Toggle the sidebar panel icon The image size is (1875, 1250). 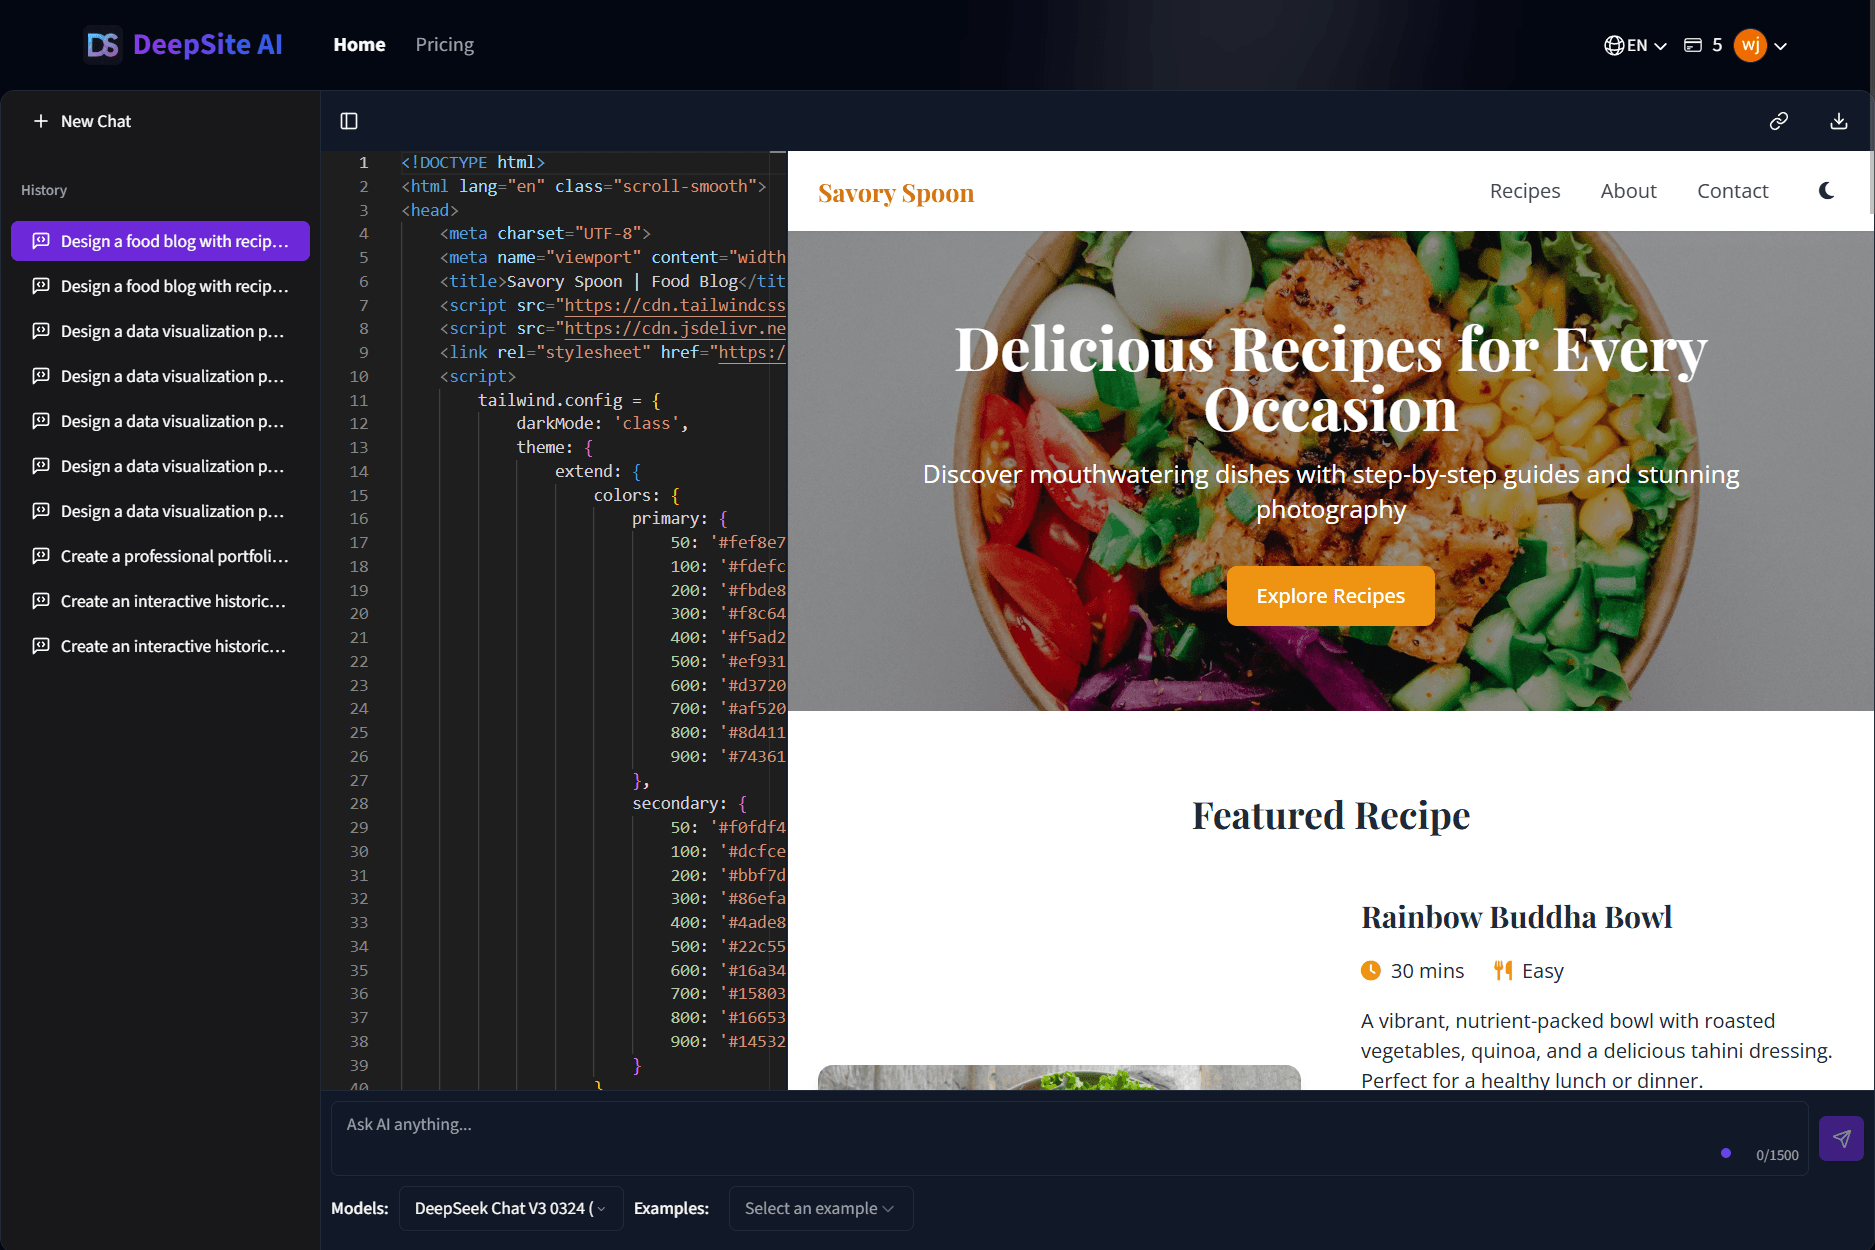click(x=349, y=121)
